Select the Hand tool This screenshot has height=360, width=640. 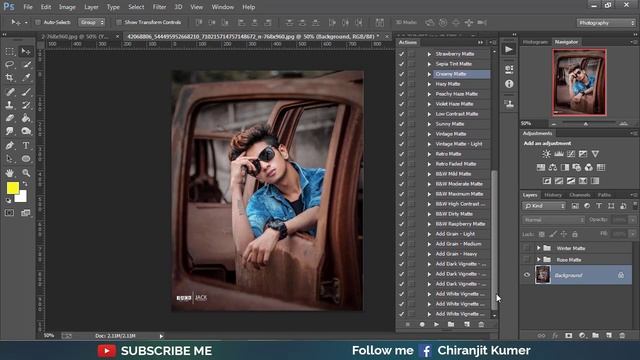click(x=10, y=173)
